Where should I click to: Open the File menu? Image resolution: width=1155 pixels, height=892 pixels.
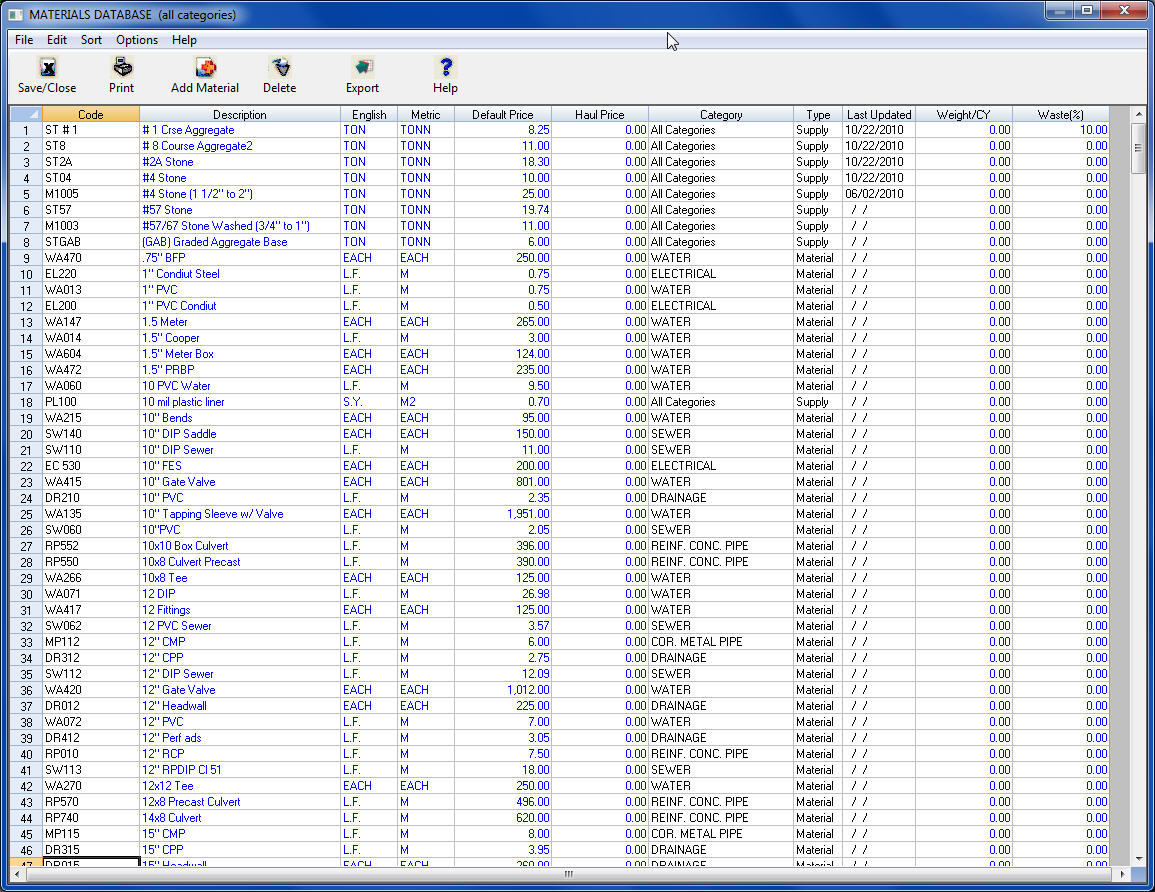[x=24, y=40]
